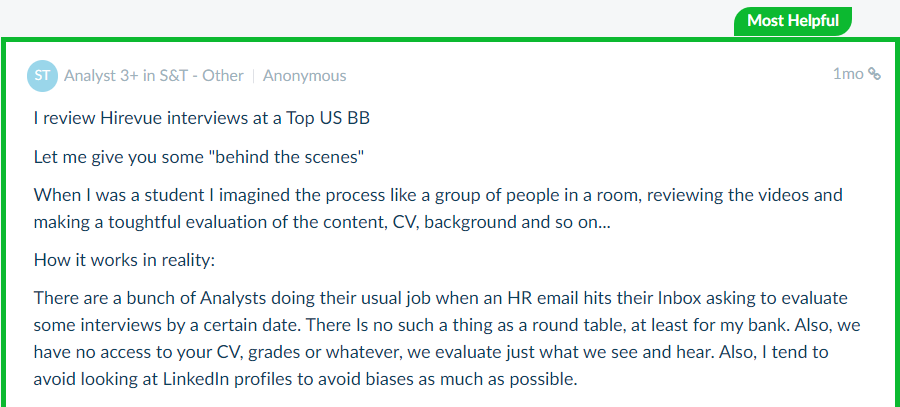
Task: Click the "Top US BB" phrase
Action: point(334,117)
